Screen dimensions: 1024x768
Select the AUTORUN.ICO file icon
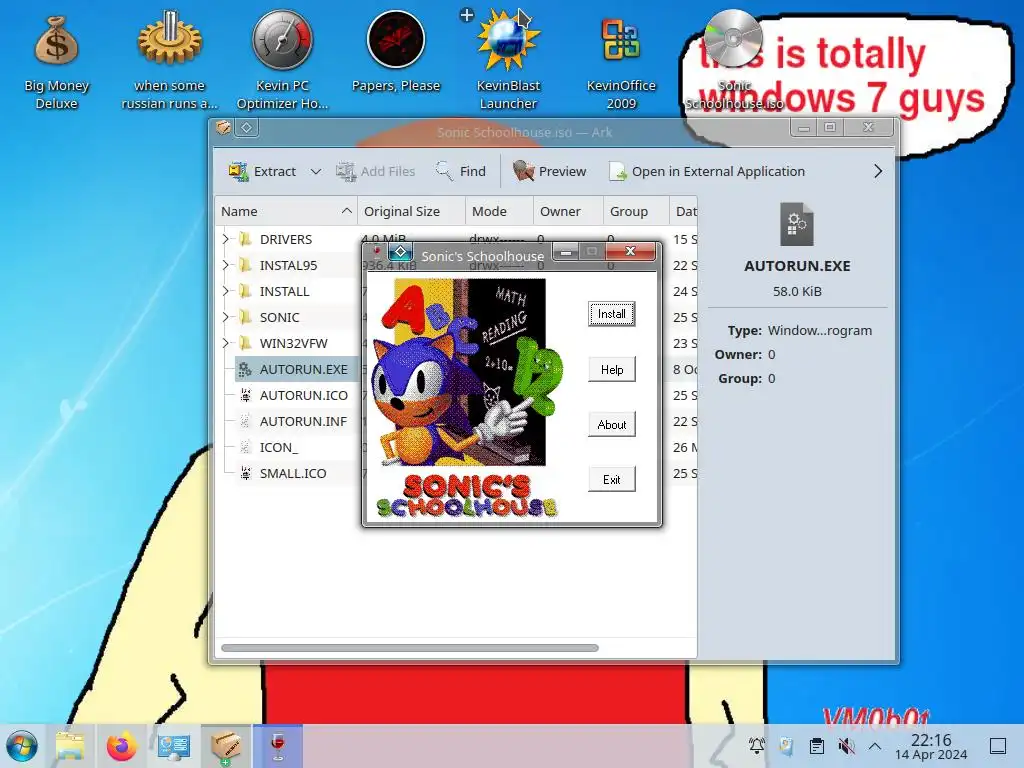coord(246,395)
